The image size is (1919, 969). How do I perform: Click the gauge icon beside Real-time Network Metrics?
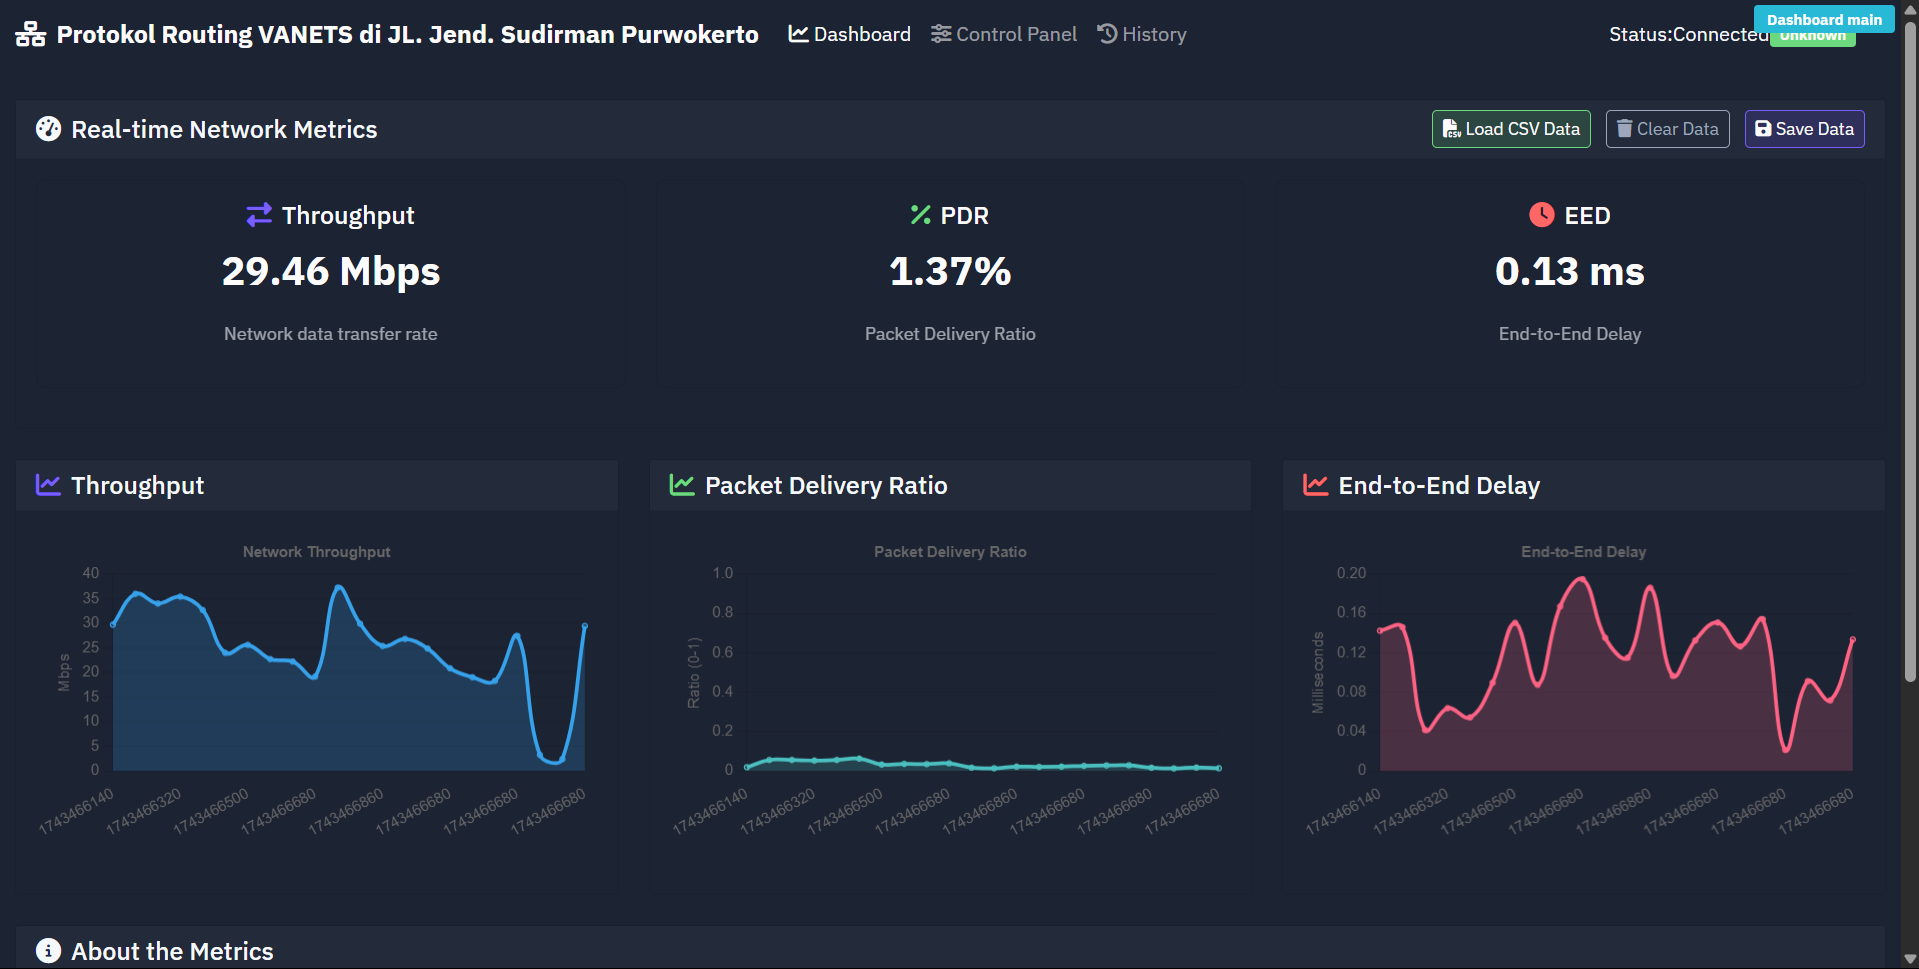tap(47, 128)
